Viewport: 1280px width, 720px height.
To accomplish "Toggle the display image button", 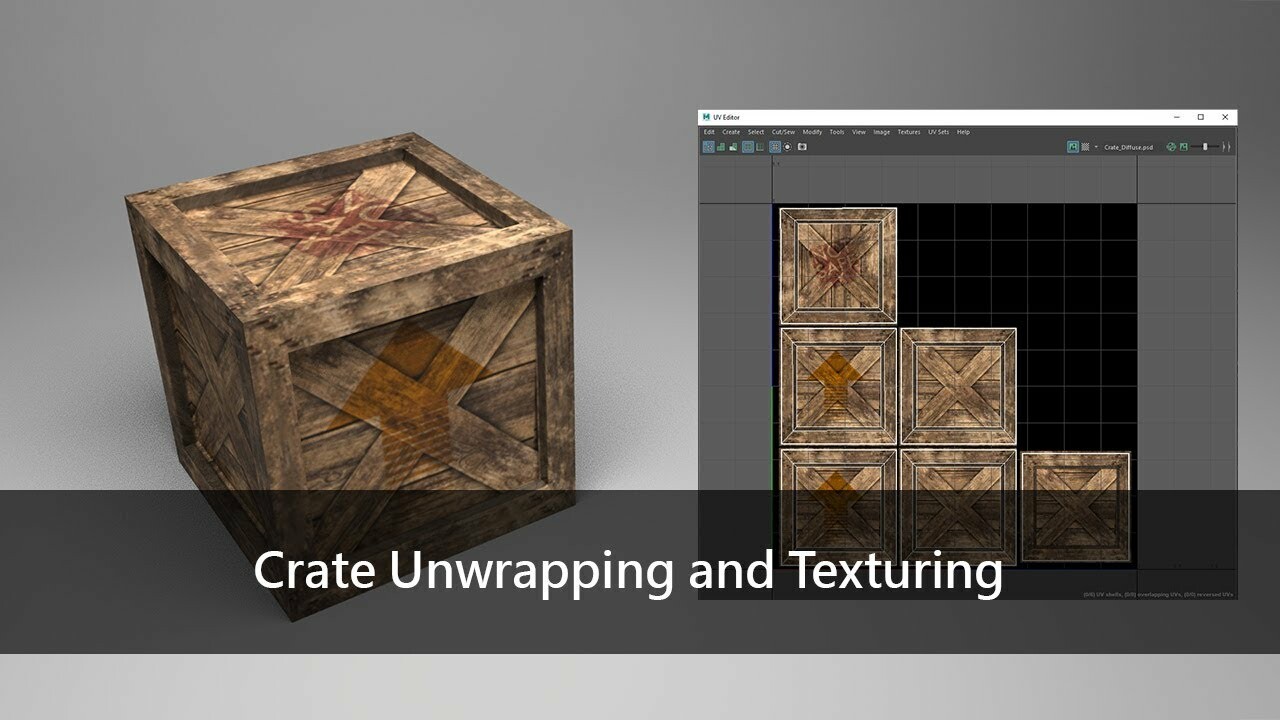I will (1073, 147).
